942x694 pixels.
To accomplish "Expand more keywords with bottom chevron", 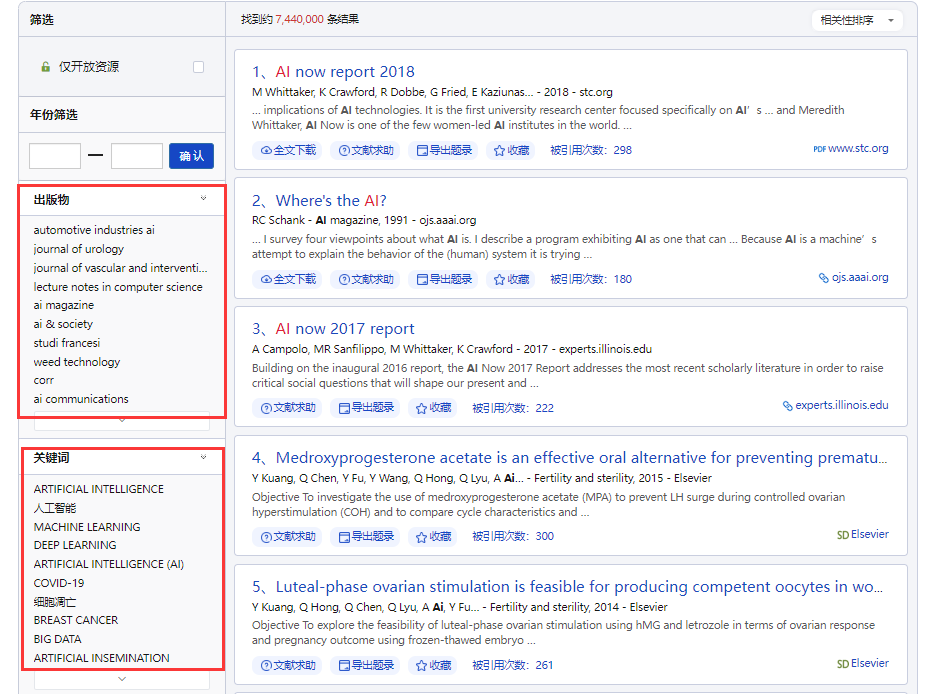I will click(122, 679).
